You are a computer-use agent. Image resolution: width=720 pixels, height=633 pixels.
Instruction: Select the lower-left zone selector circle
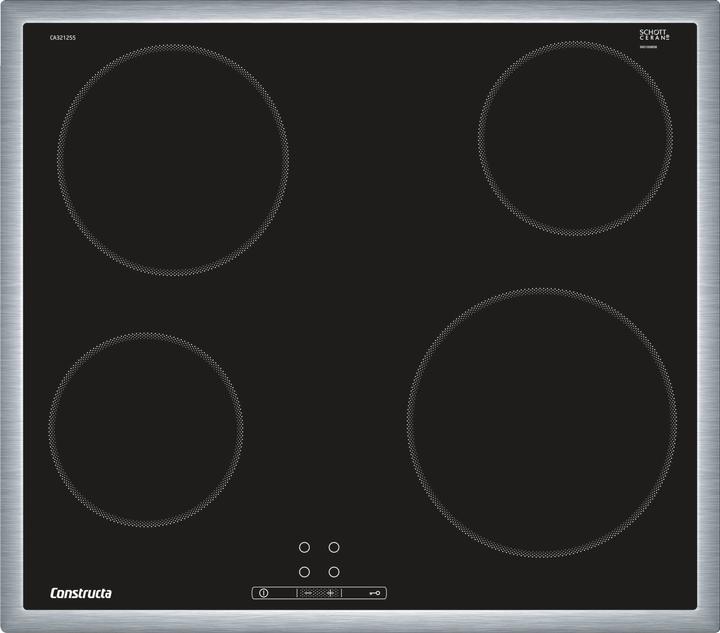(304, 572)
